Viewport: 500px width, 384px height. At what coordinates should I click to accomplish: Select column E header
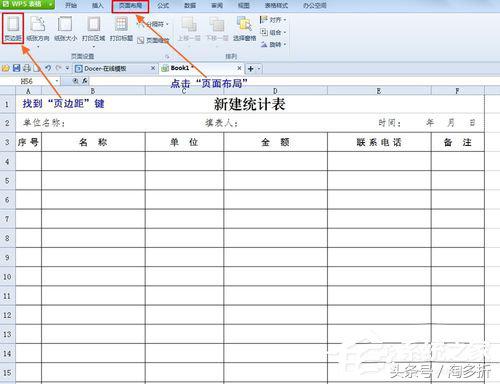379,91
